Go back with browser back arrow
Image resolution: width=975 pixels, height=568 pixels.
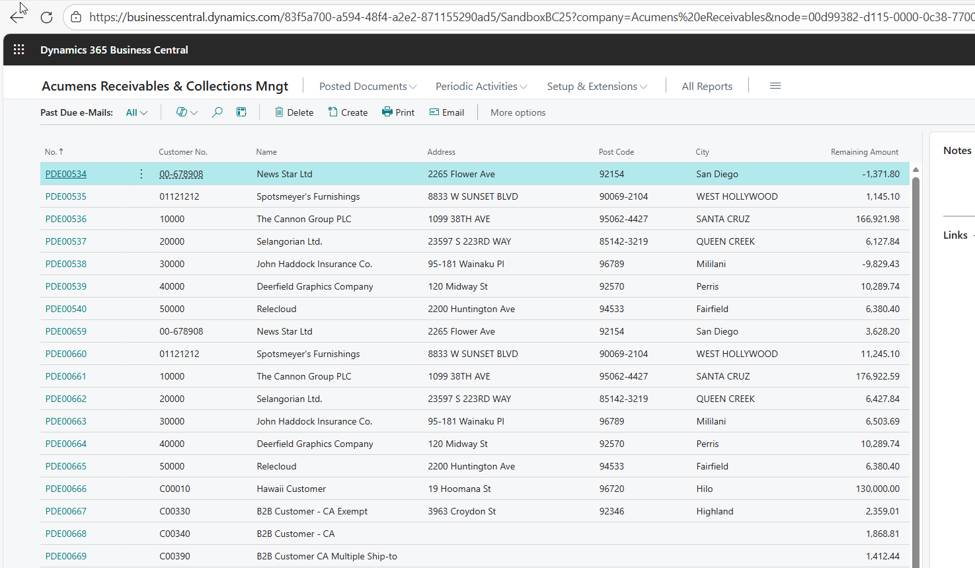(17, 17)
